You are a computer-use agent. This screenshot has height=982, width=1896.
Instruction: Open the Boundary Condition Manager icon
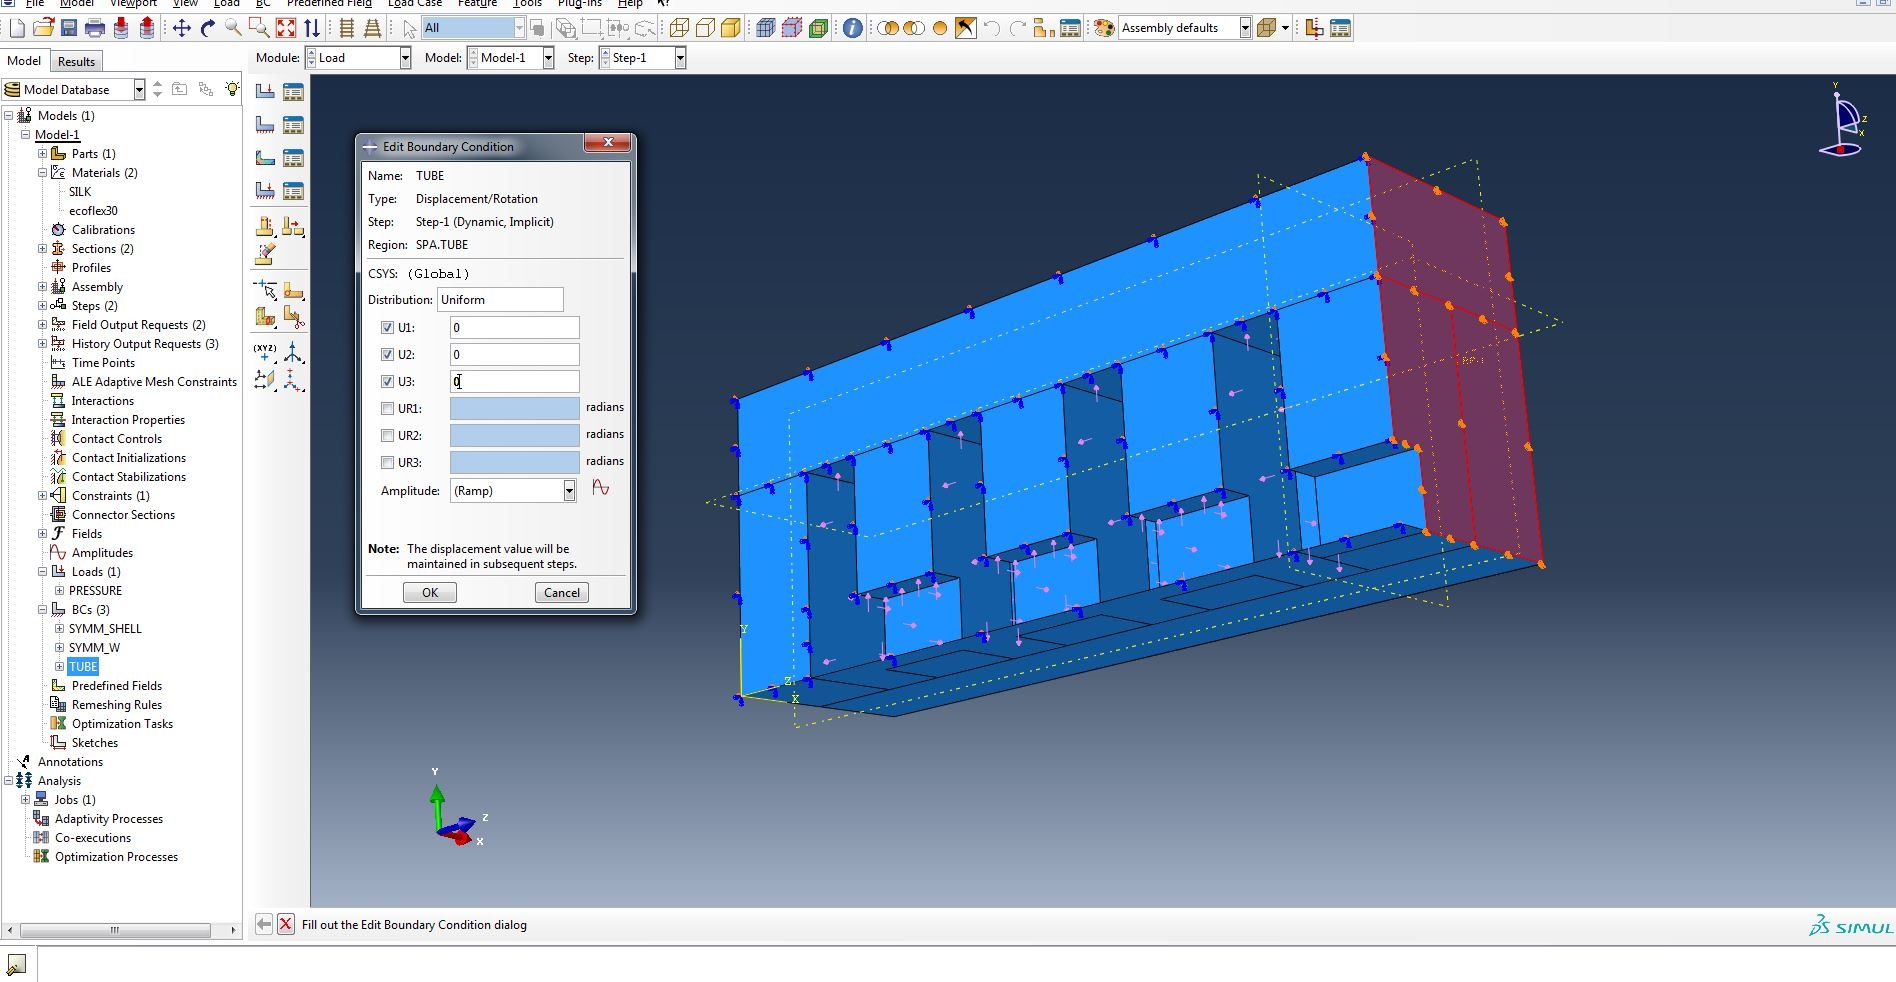coord(293,125)
